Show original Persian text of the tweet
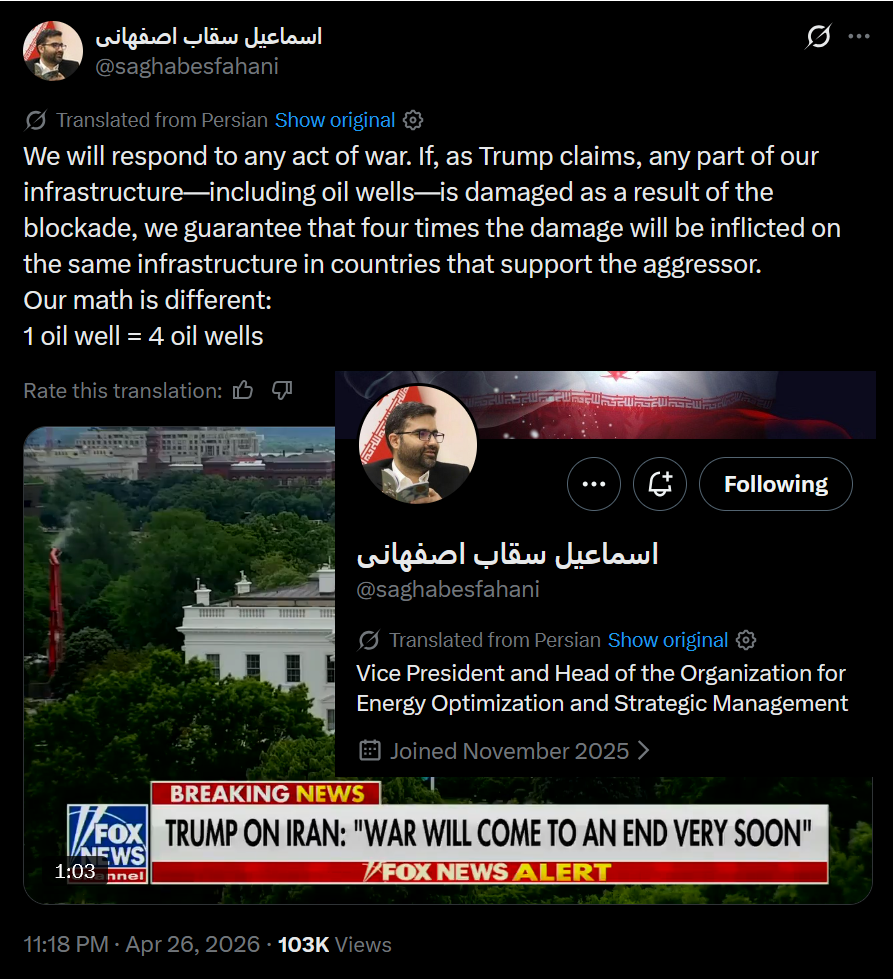The image size is (893, 979). click(335, 120)
